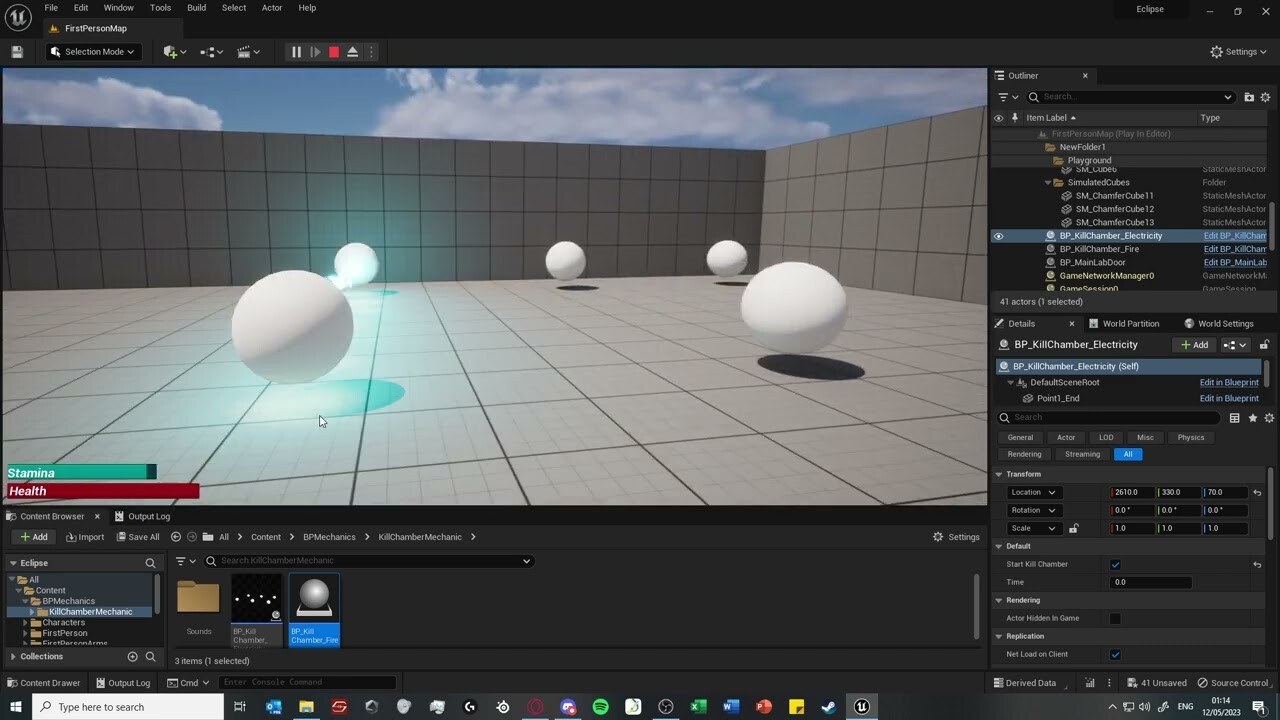1280x720 pixels.
Task: Select the Point1_End component
Action: click(x=1057, y=398)
